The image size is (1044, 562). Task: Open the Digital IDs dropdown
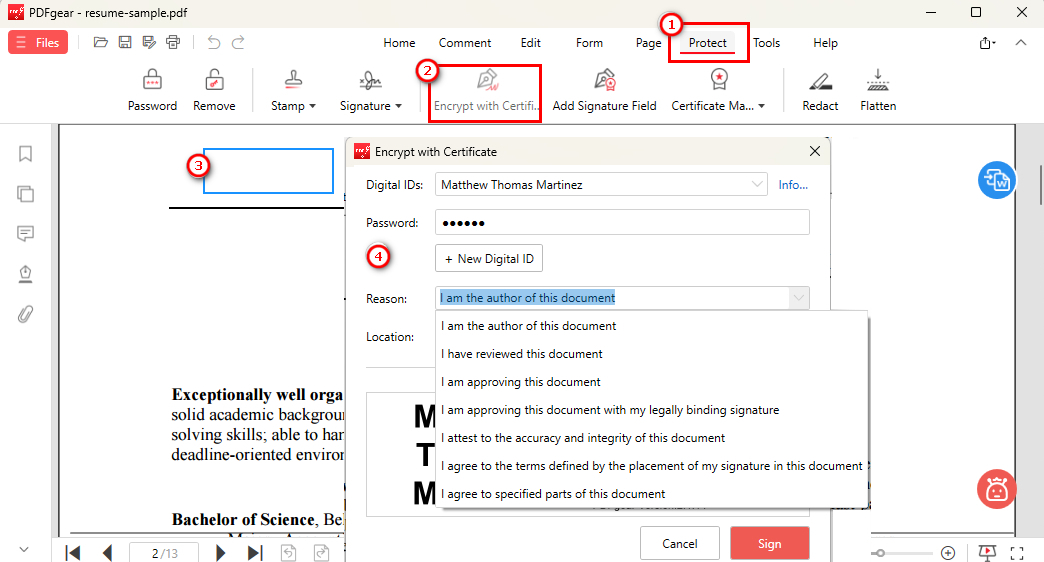coord(601,184)
